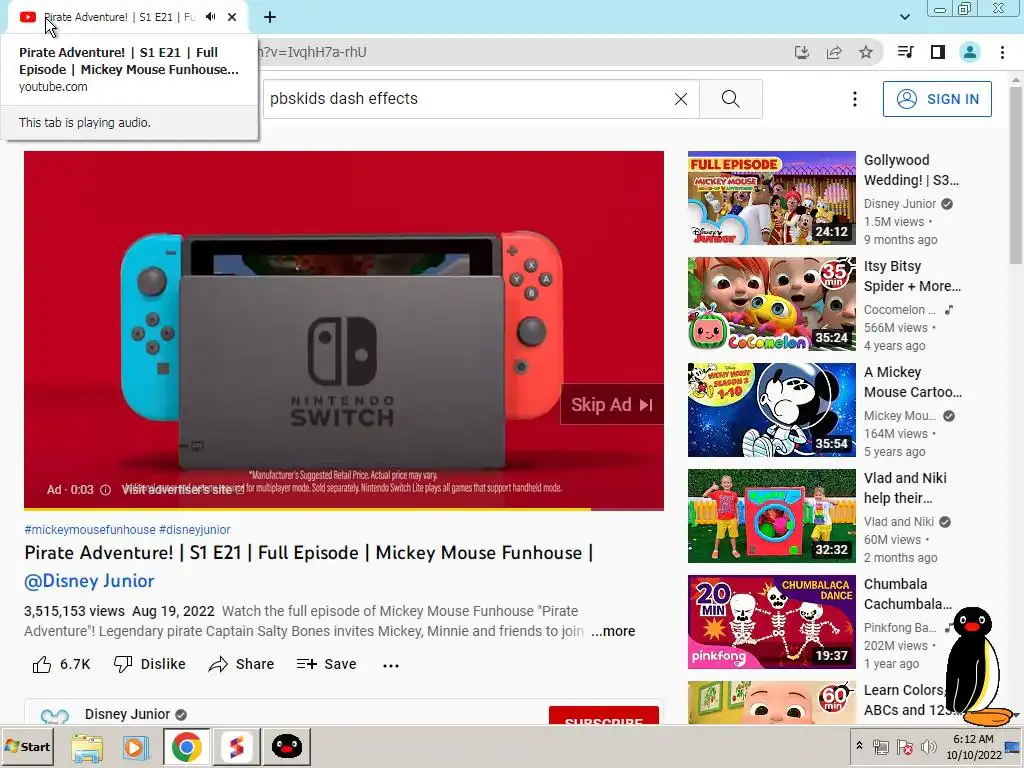
Task: Open the media player taskbar icon
Action: [136, 747]
